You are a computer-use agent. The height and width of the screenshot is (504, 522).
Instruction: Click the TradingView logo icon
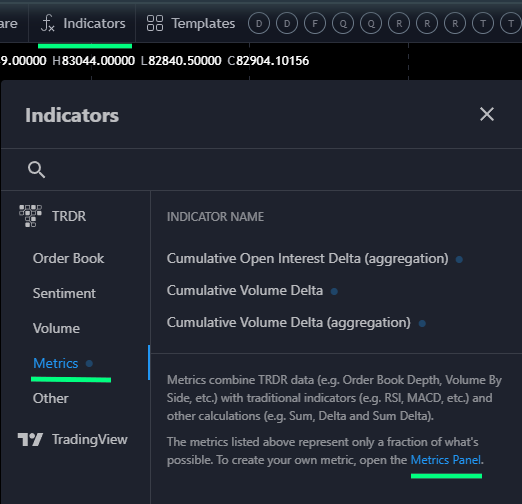pos(30,439)
